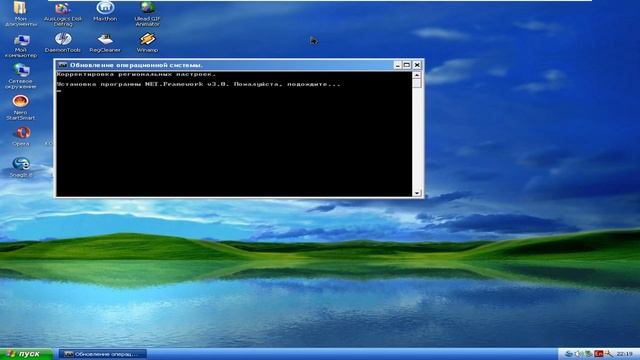
Task: Select the Обновление операц... taskbar button
Action: pyautogui.click(x=102, y=354)
